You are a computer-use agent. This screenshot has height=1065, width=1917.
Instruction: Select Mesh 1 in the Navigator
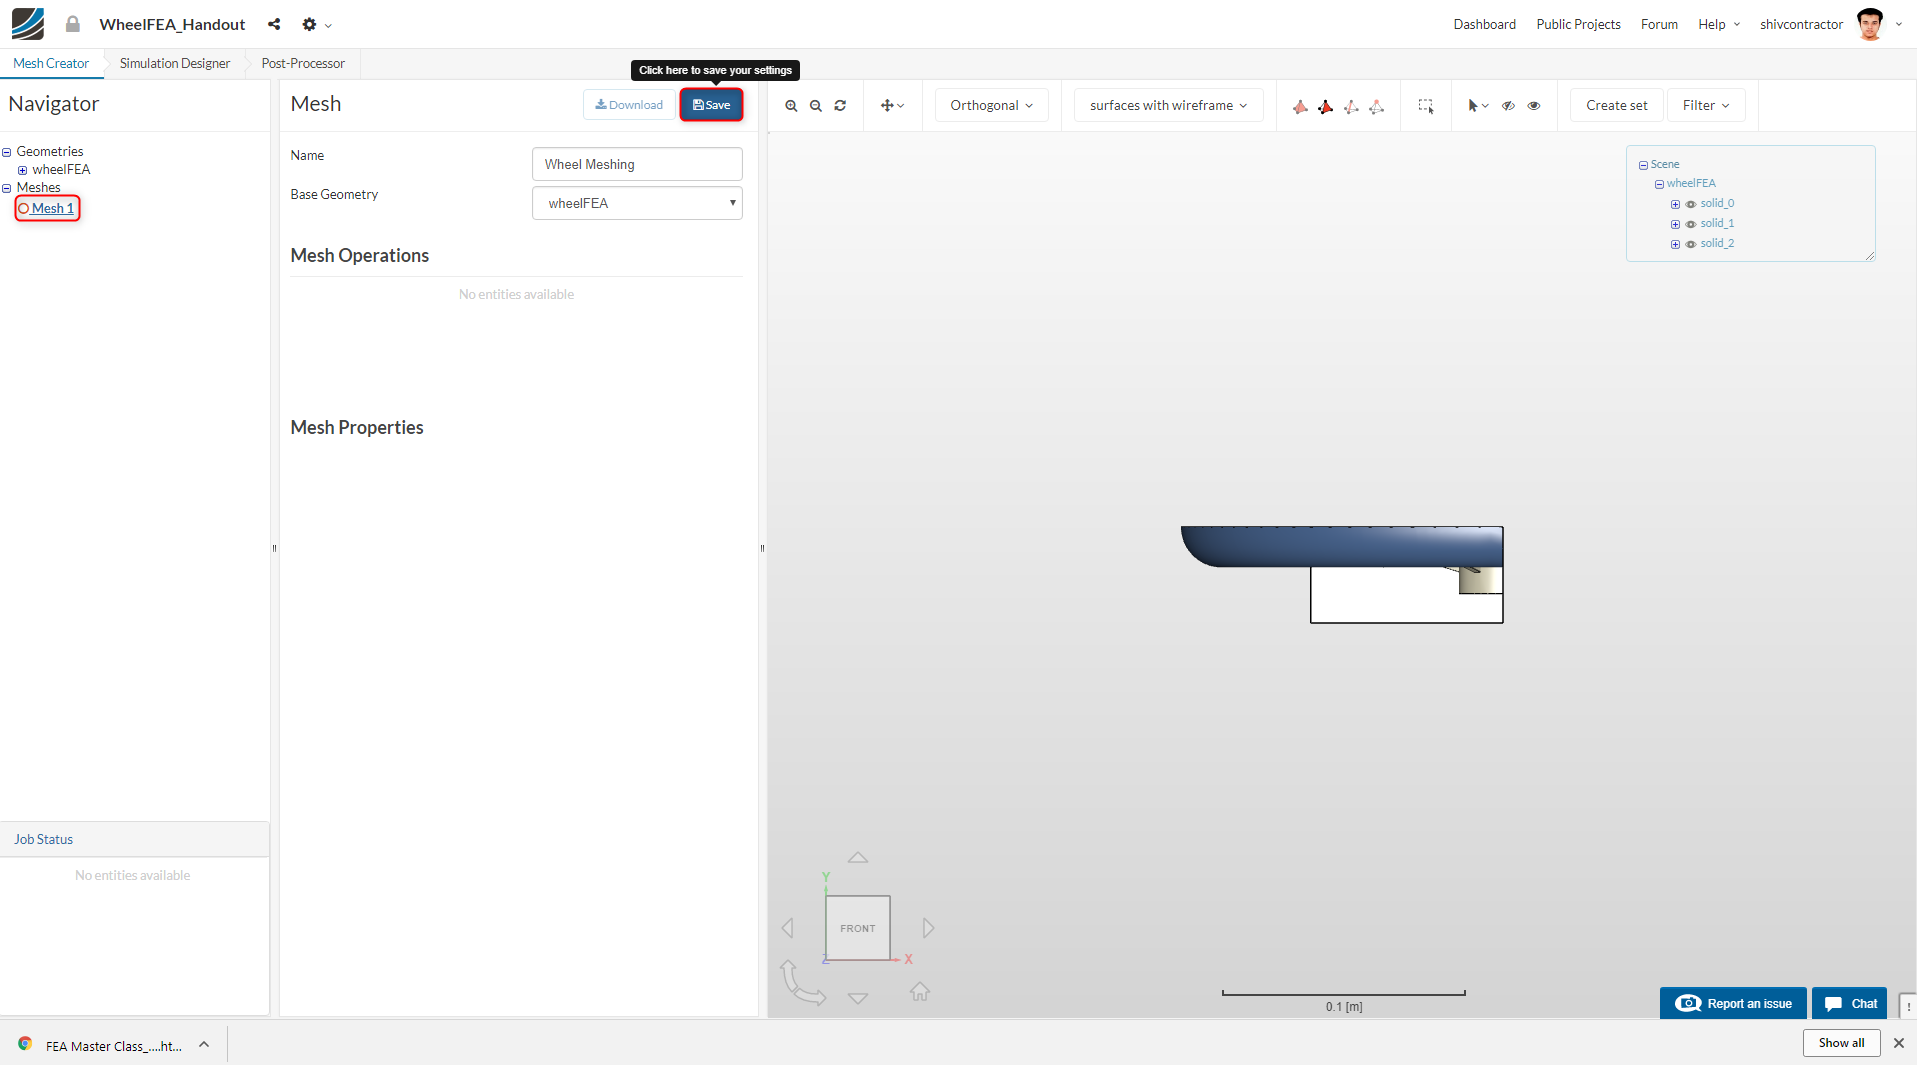[52, 208]
